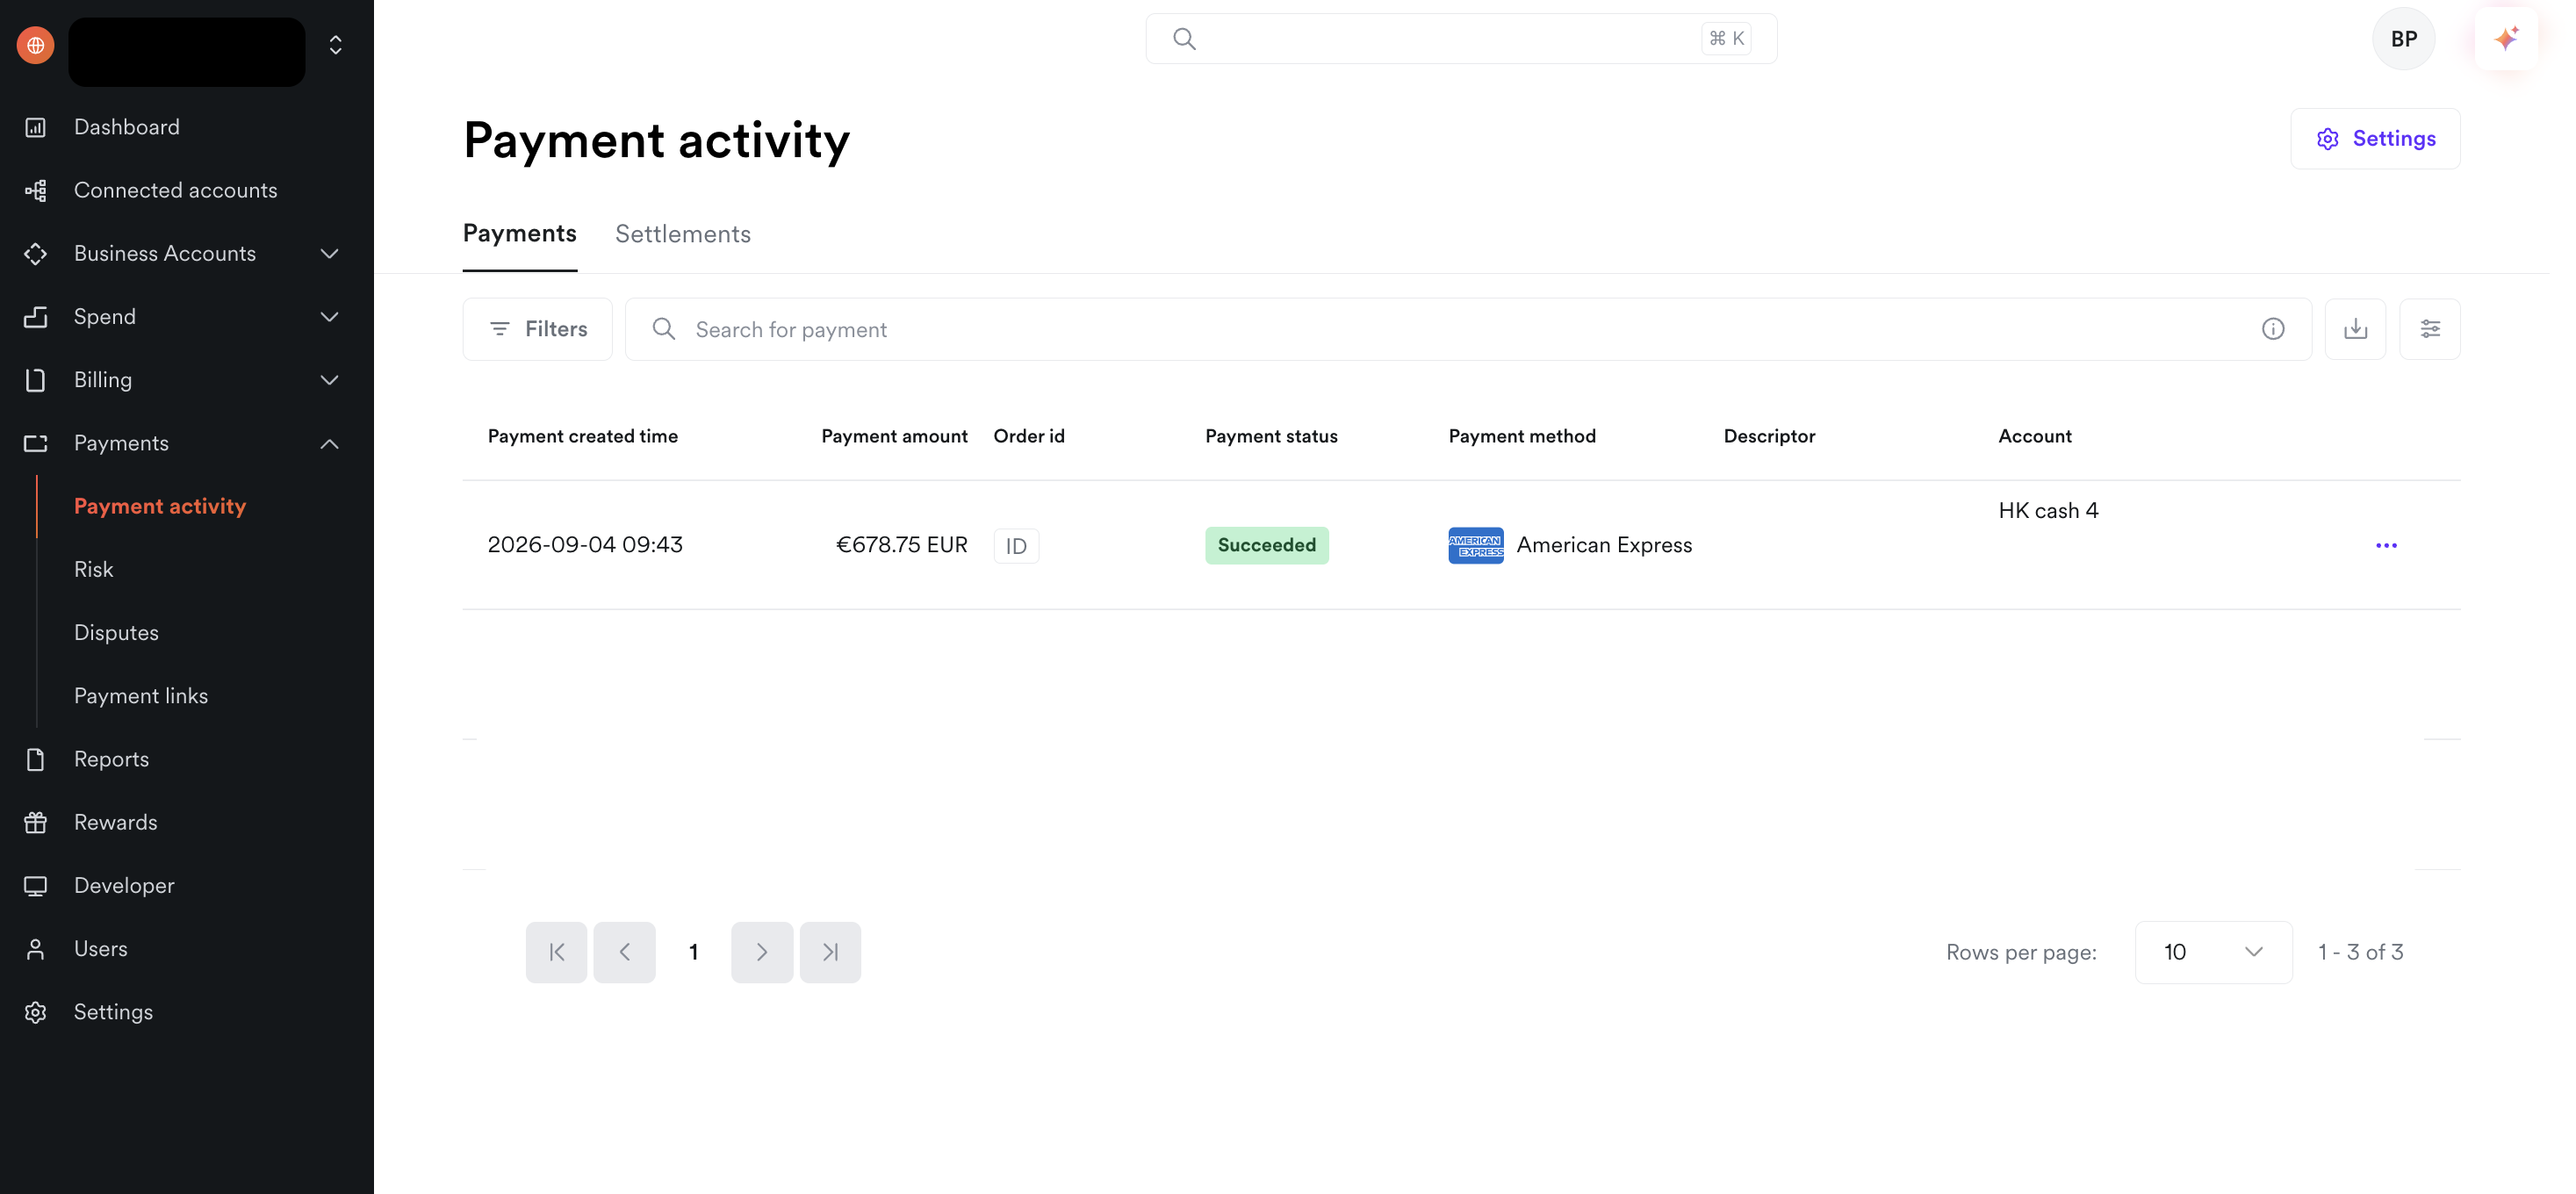Open the Rows per page dropdown
This screenshot has width=2576, height=1194.
(x=2213, y=952)
